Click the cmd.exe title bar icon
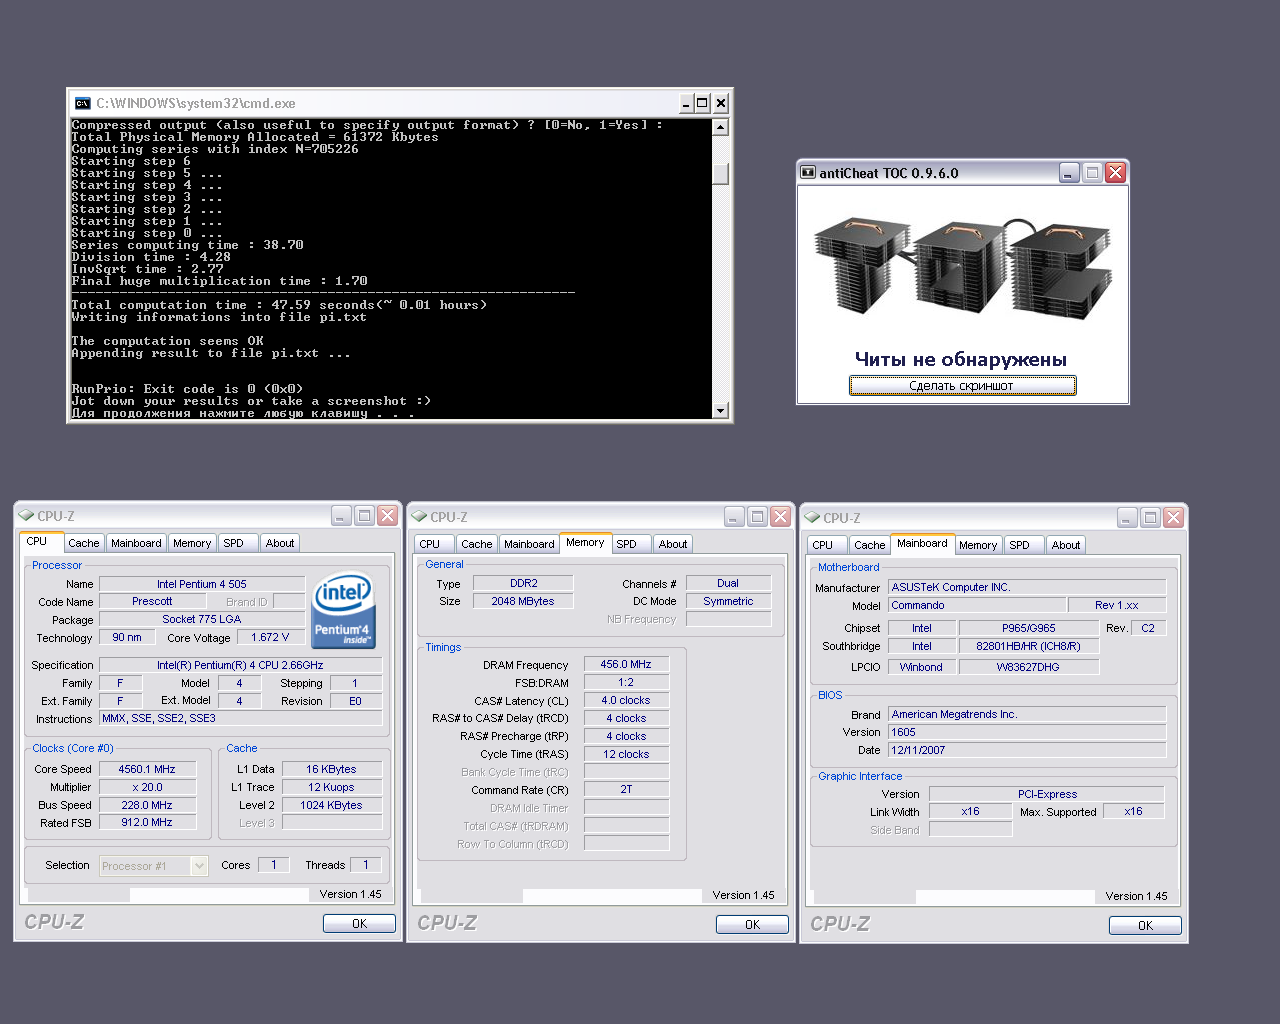1280x1024 pixels. point(82,103)
